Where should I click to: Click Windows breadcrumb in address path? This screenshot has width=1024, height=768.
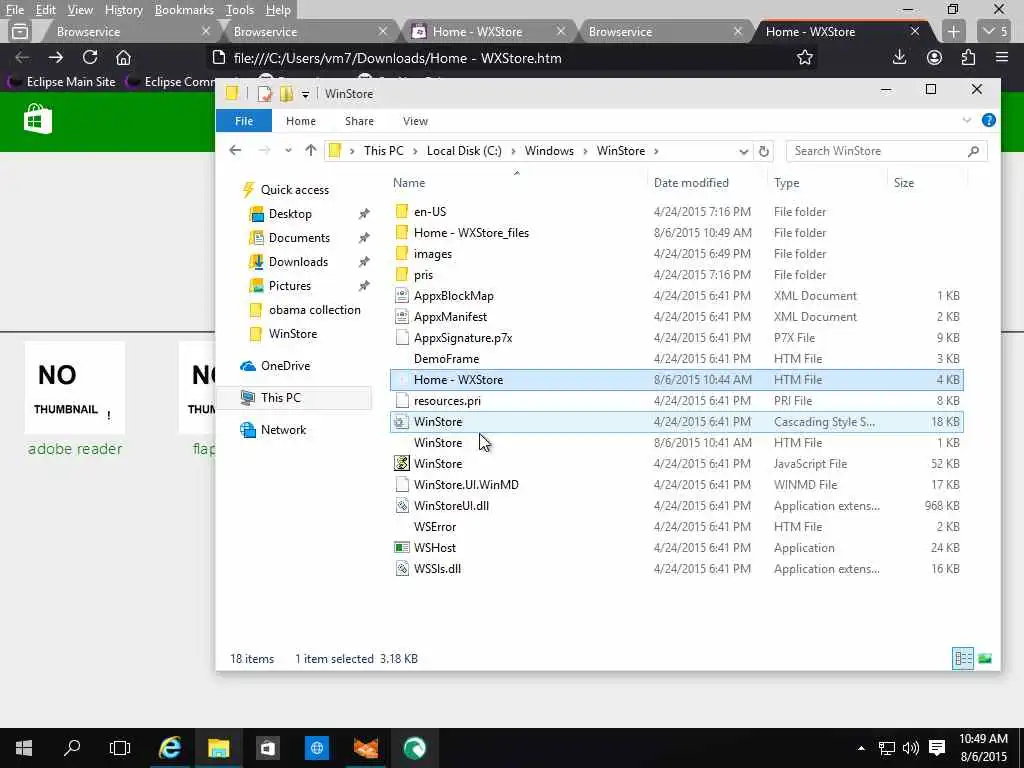click(549, 151)
